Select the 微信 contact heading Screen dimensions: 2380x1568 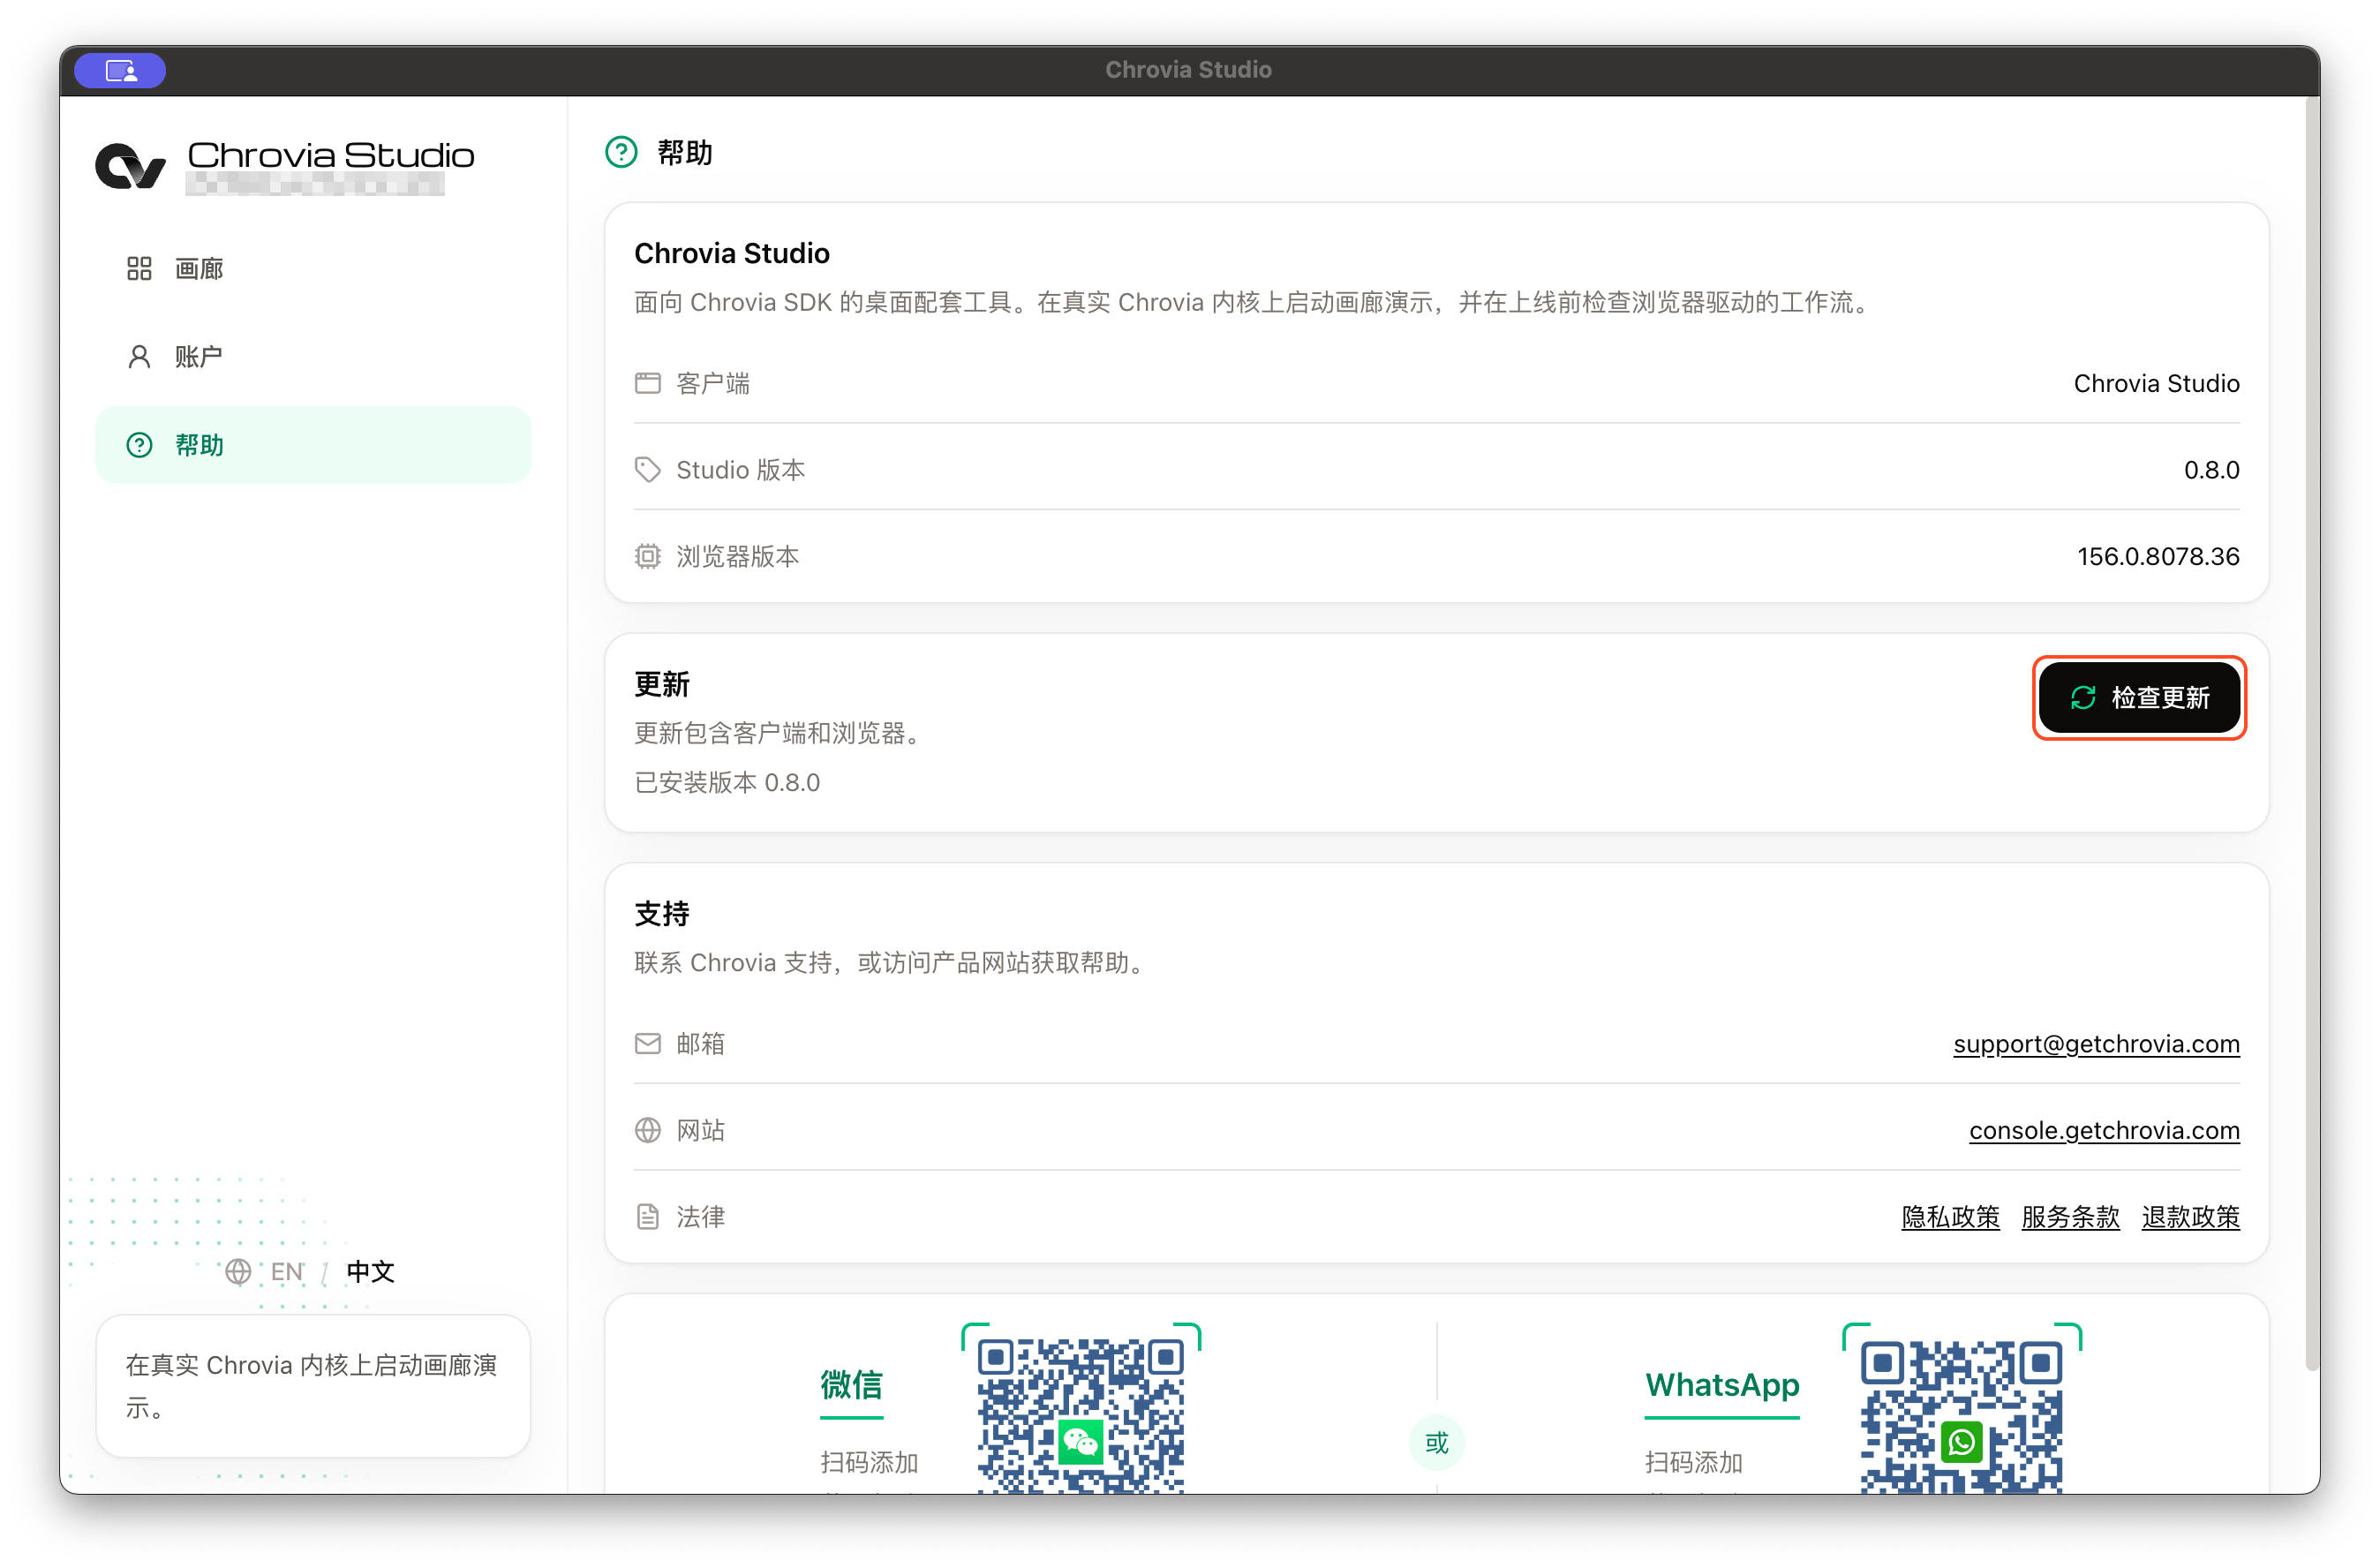pyautogui.click(x=851, y=1385)
